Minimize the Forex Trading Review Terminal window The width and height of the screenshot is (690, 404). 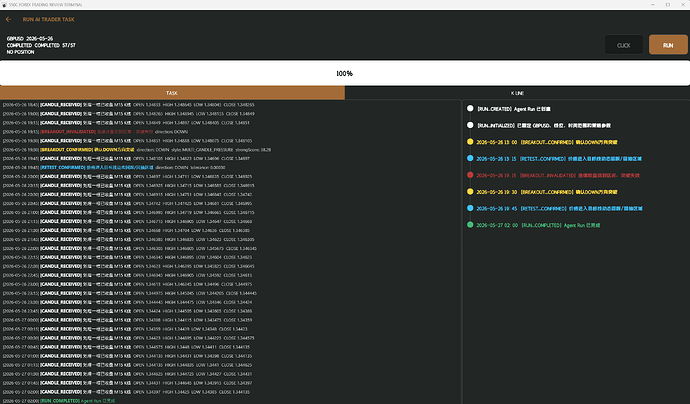[x=653, y=4]
